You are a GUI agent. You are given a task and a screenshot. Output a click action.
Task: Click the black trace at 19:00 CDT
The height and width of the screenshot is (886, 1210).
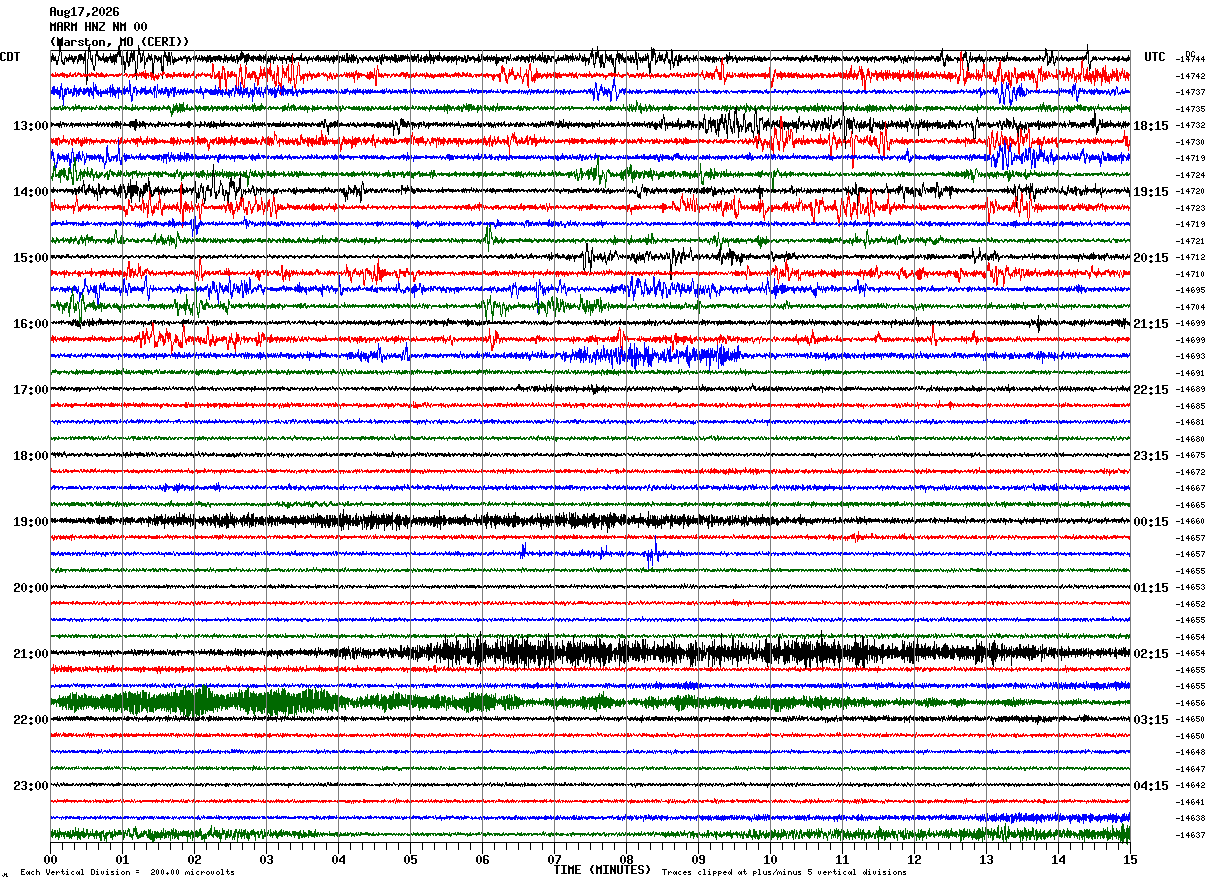click(x=590, y=521)
